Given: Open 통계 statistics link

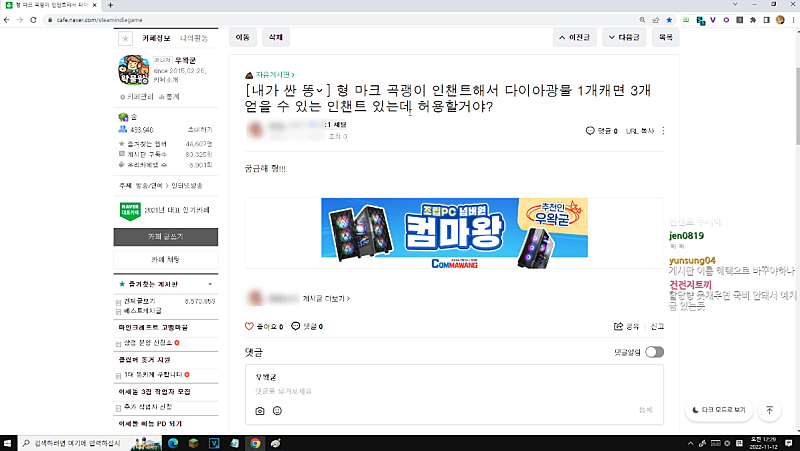Looking at the screenshot, I should point(169,96).
